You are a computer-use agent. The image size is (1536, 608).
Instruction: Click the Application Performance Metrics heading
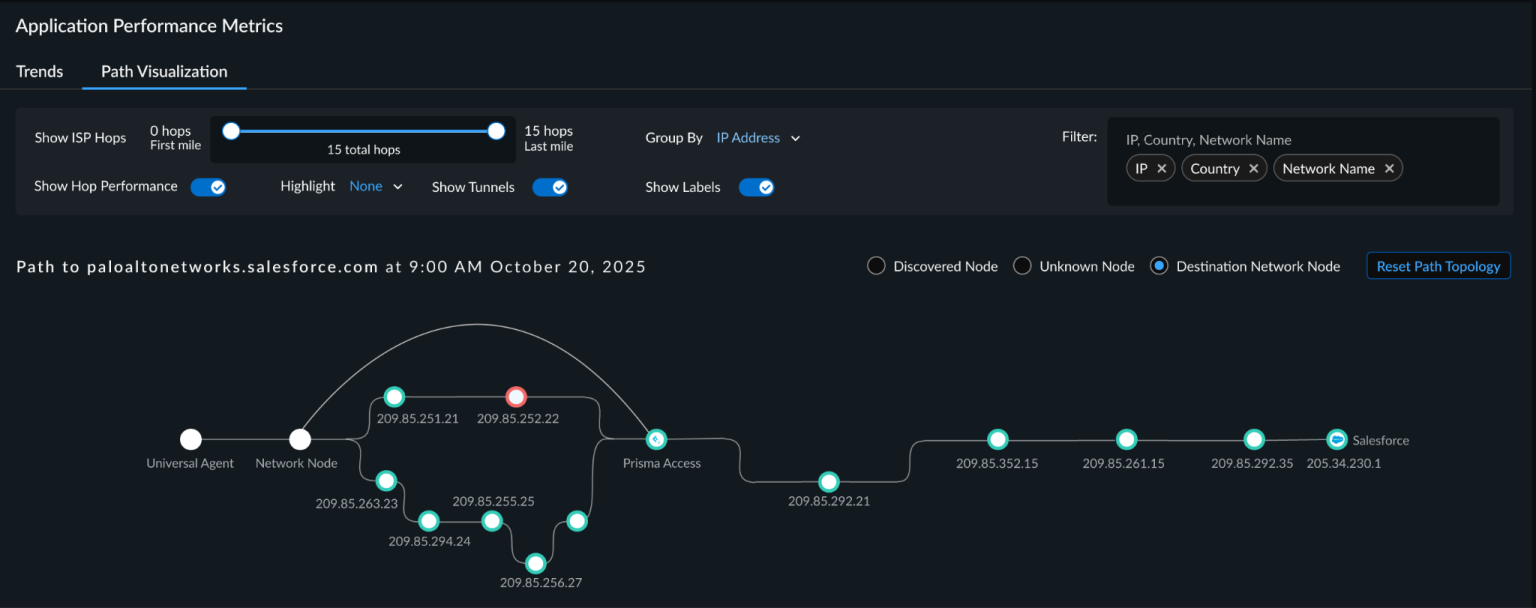[149, 26]
